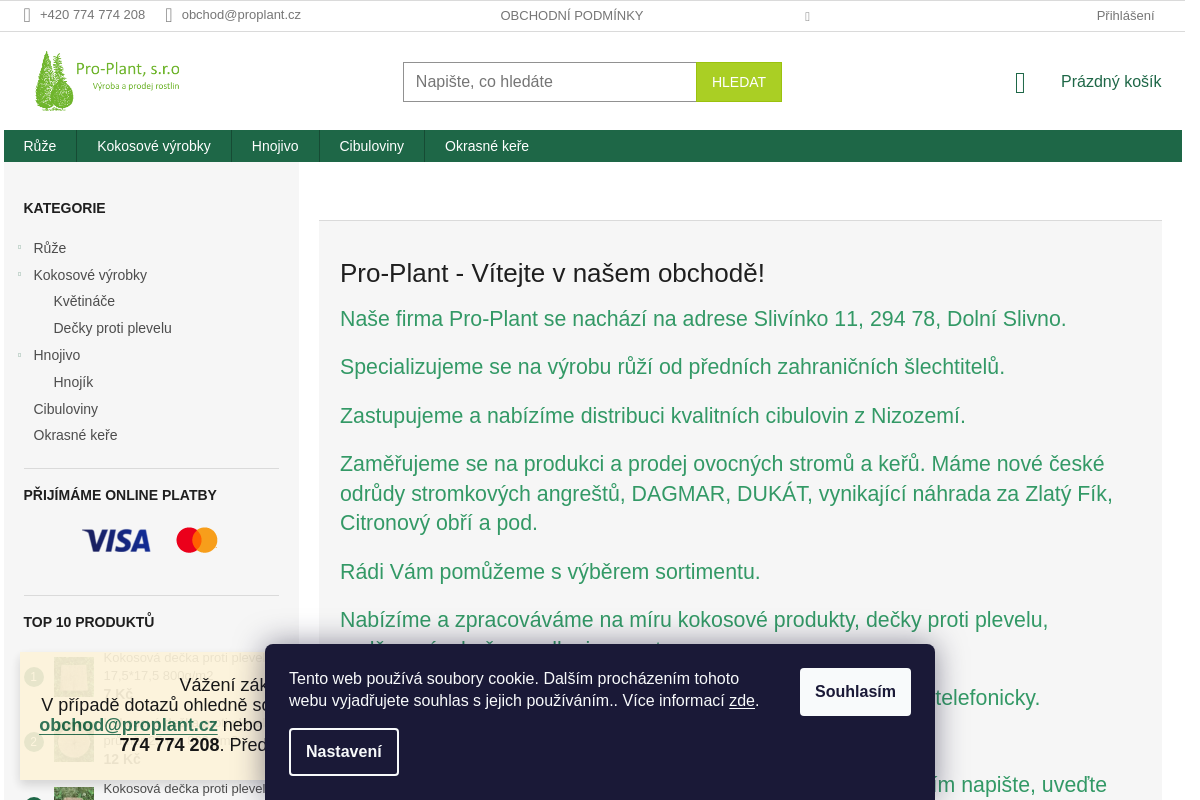
Task: Open Obchodní podmínky page
Action: coord(572,16)
